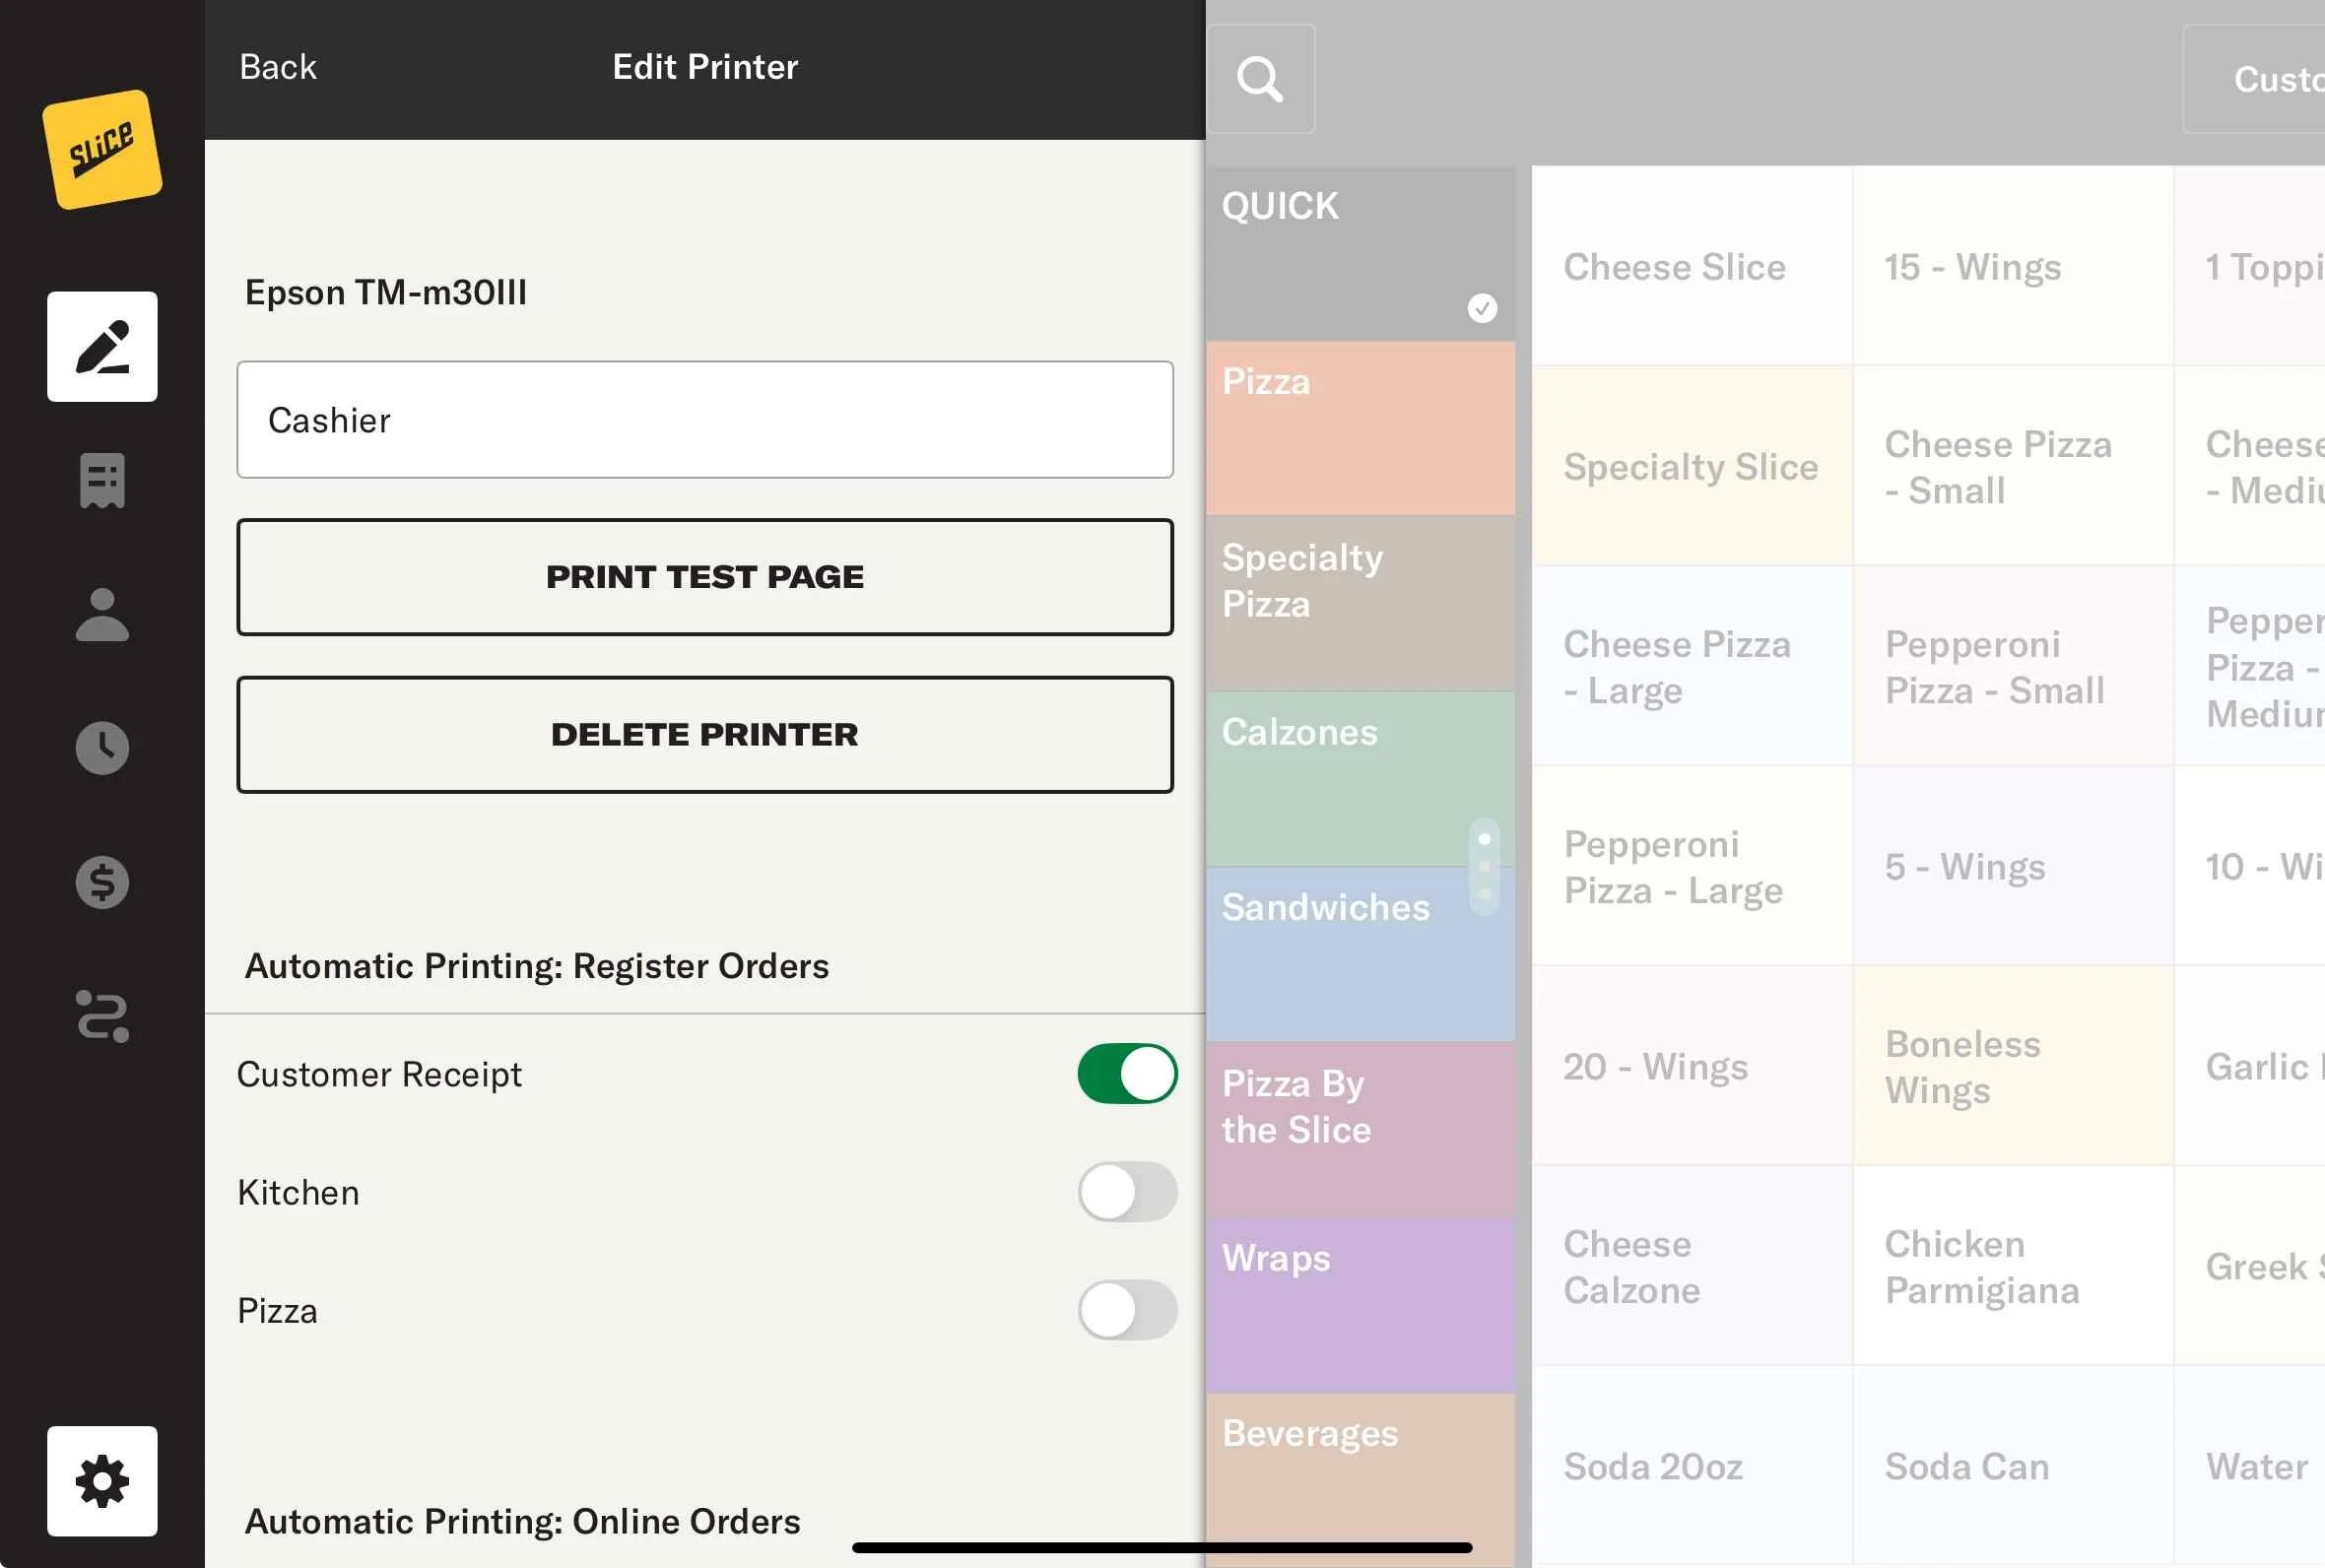Open the order entry pencil icon
Viewport: 2325px width, 1568px height.
click(x=102, y=347)
